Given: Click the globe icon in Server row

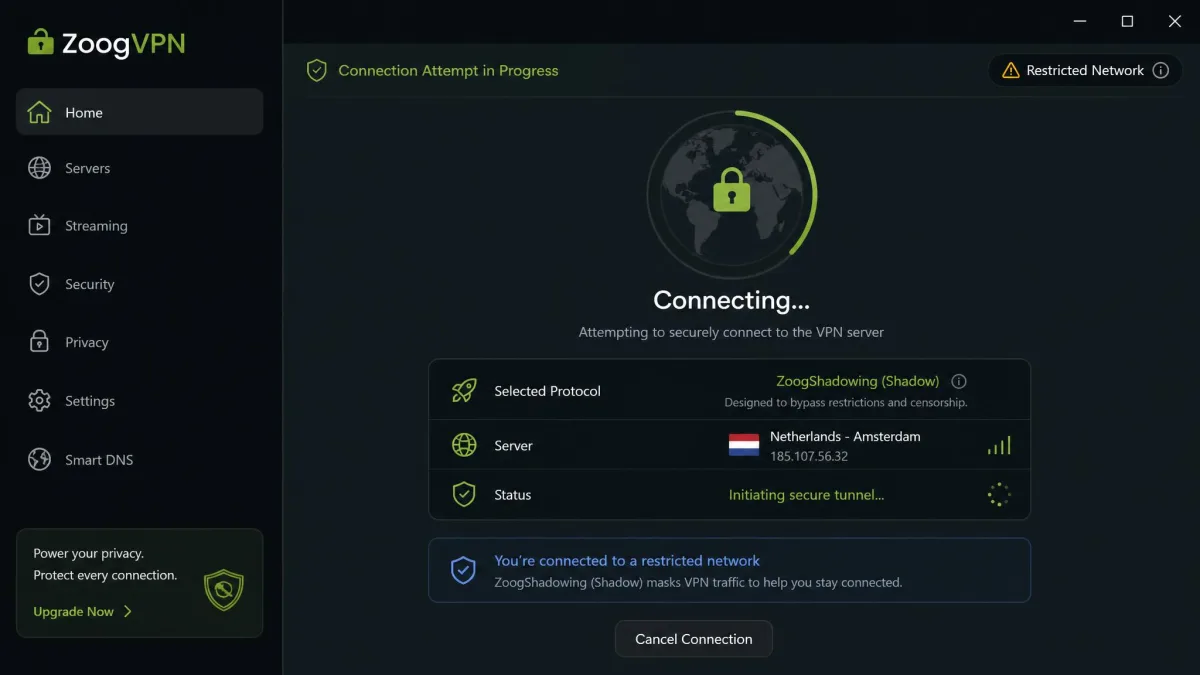Looking at the screenshot, I should tap(464, 445).
